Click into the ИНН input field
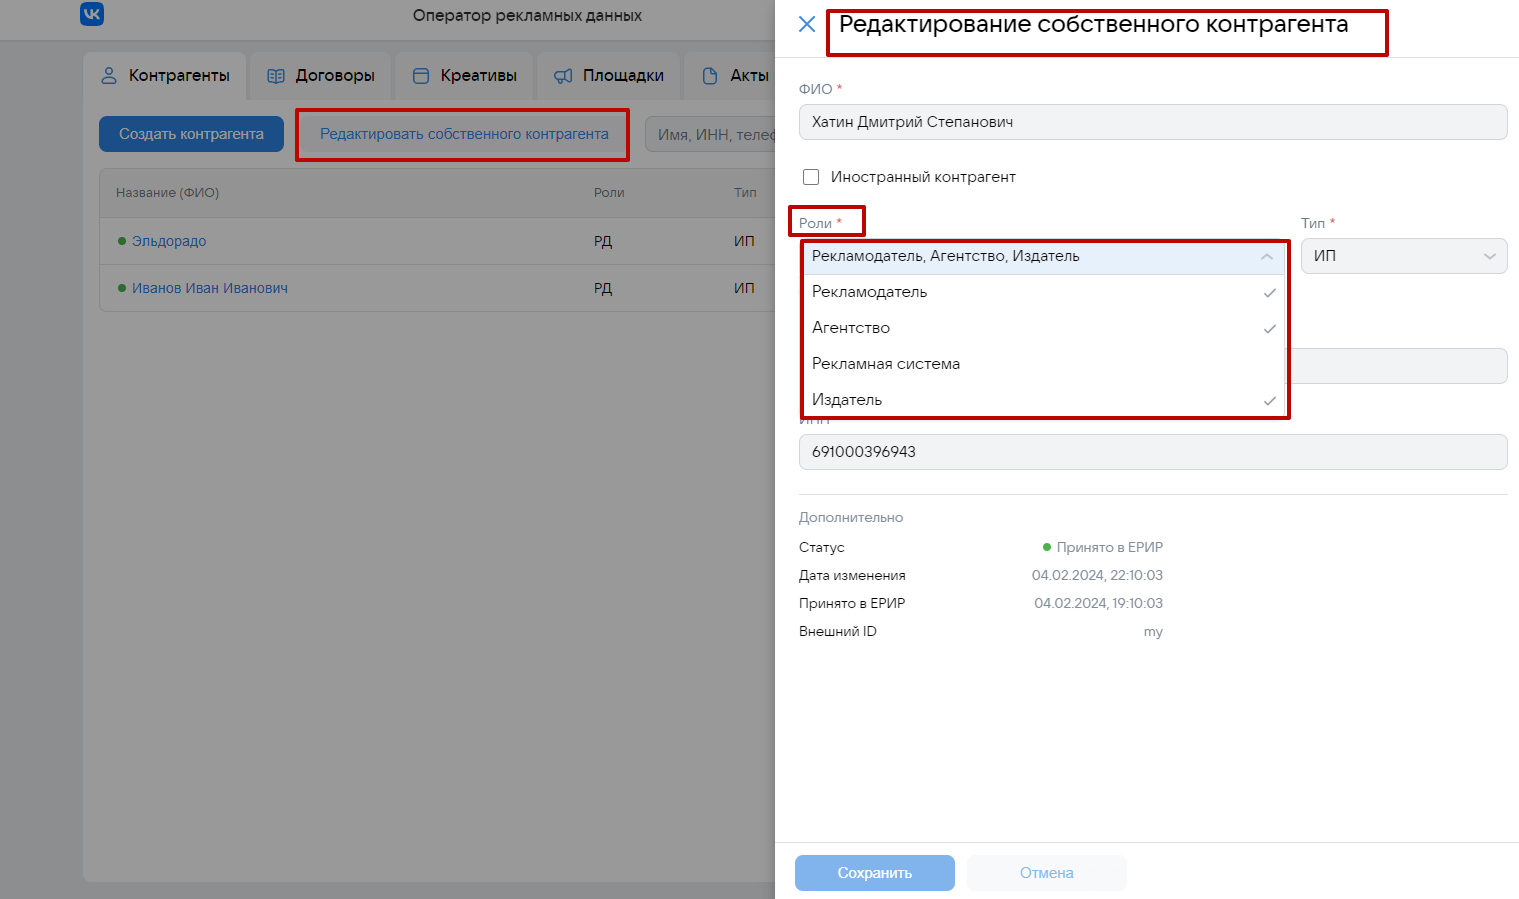The height and width of the screenshot is (899, 1519). [1152, 452]
